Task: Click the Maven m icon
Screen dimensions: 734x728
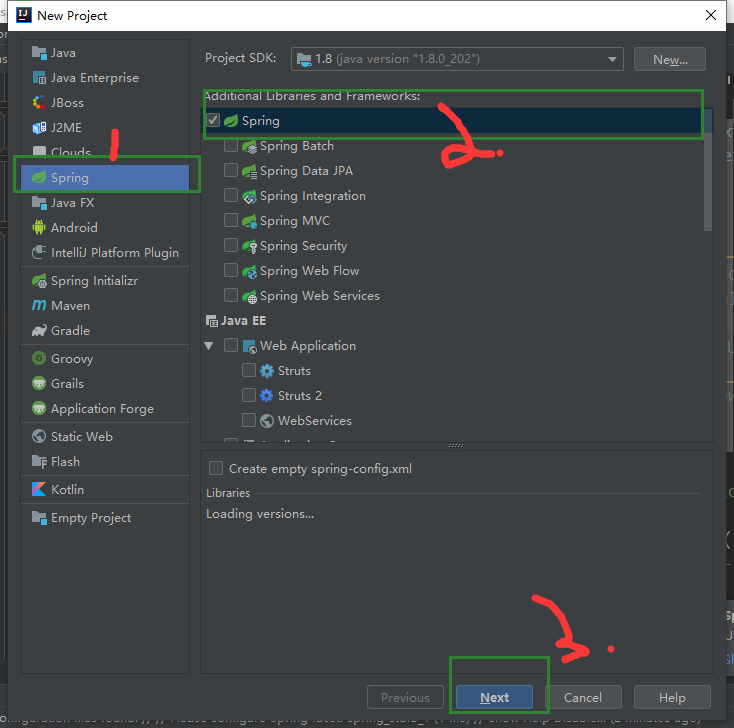Action: 39,306
